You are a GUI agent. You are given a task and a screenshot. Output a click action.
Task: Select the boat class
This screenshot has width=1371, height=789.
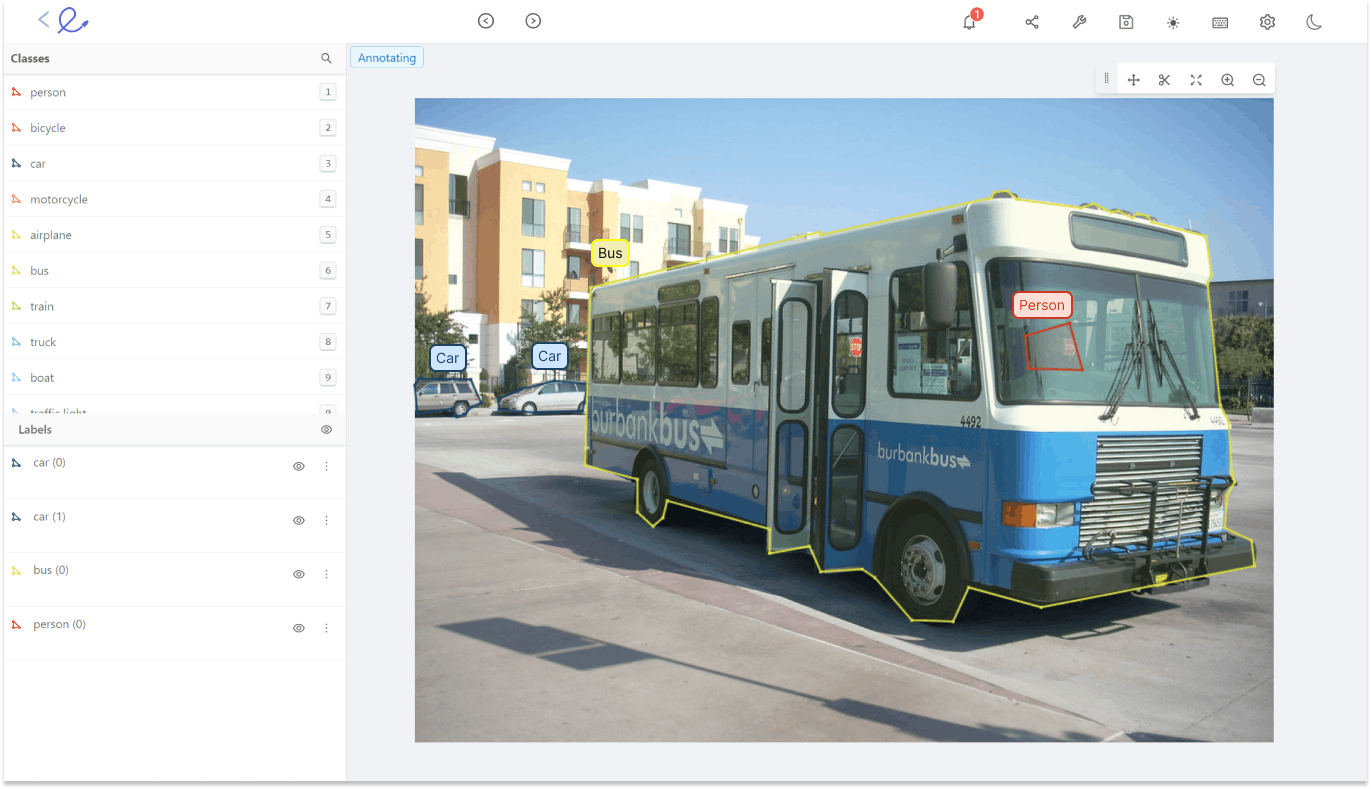click(175, 377)
